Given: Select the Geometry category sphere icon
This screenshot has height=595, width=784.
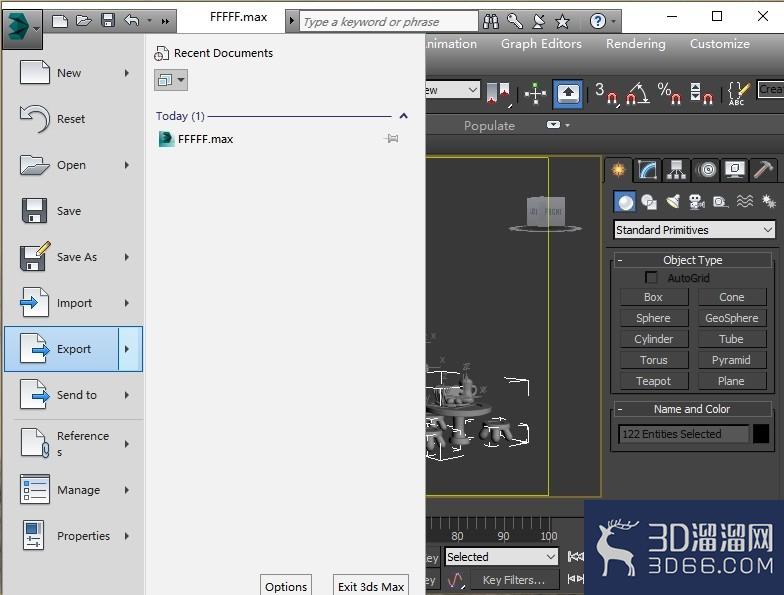Looking at the screenshot, I should 625,202.
